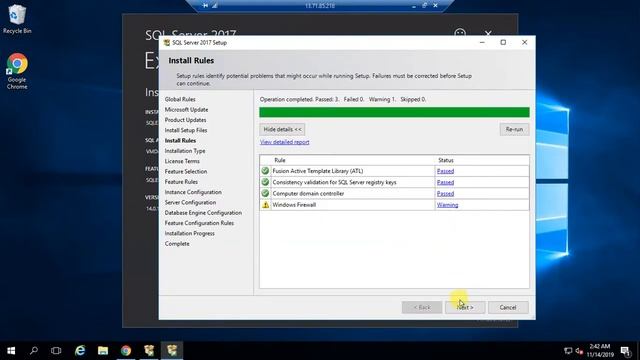Open the Action Center notifications icon

626,351
